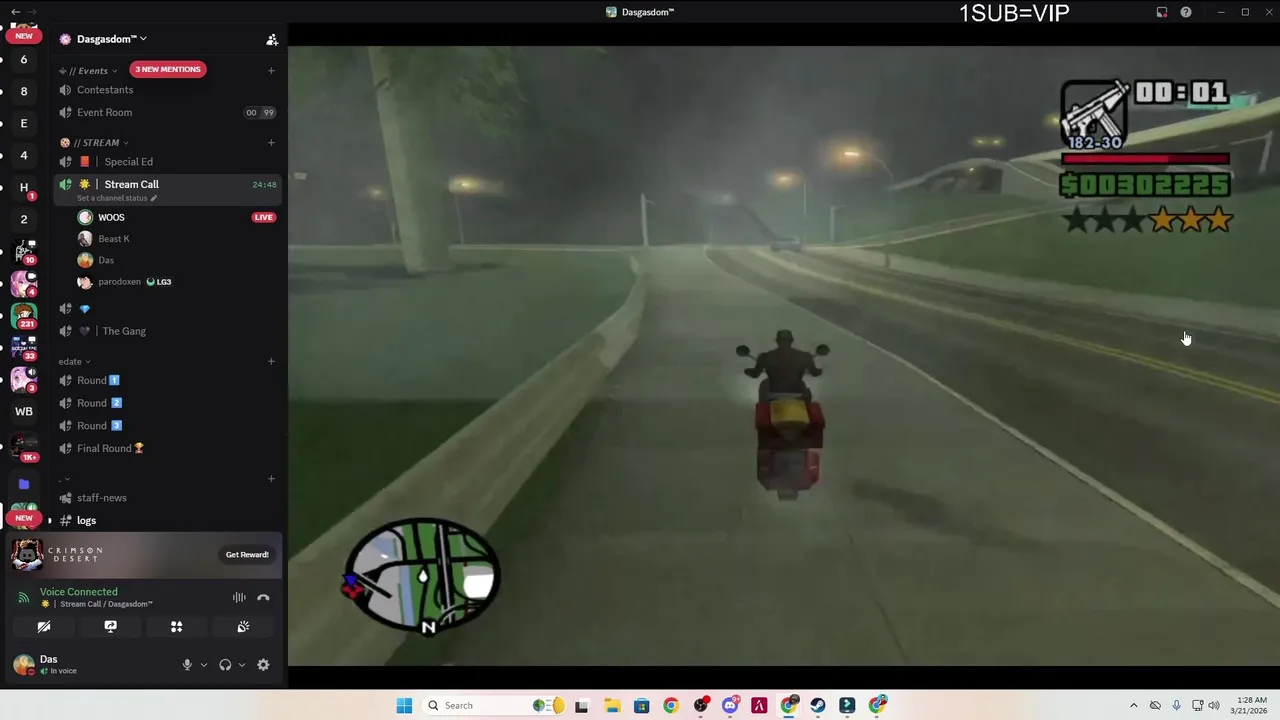
Task: Open the Crimson Desert quest banner icon
Action: coord(27,555)
